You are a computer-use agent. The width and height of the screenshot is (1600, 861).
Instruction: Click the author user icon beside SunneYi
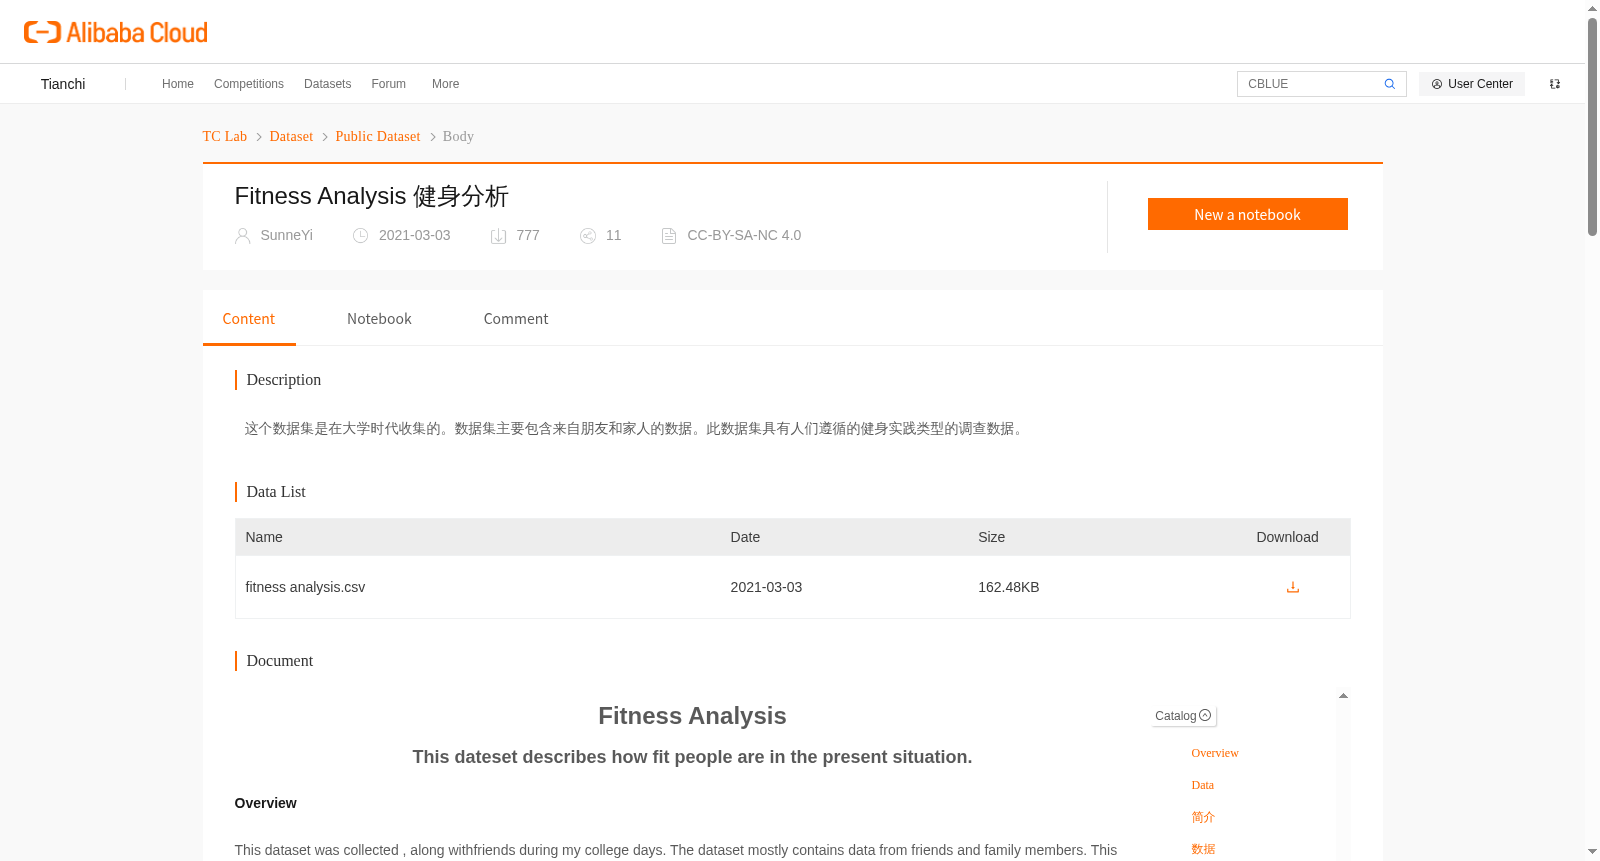243,236
